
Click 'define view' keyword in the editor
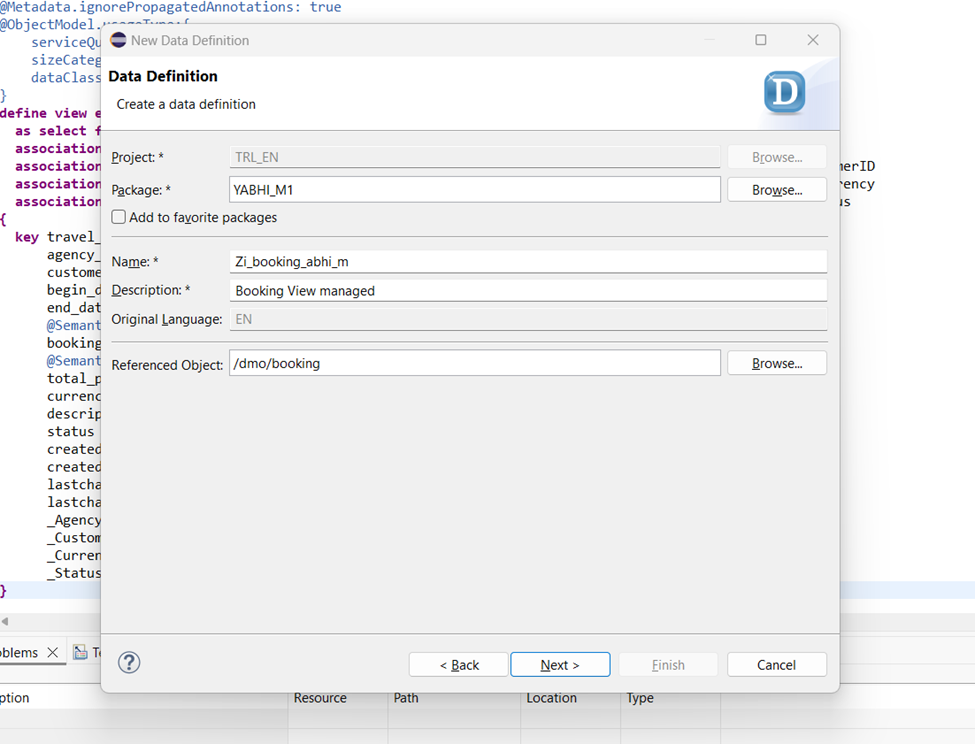point(44,113)
